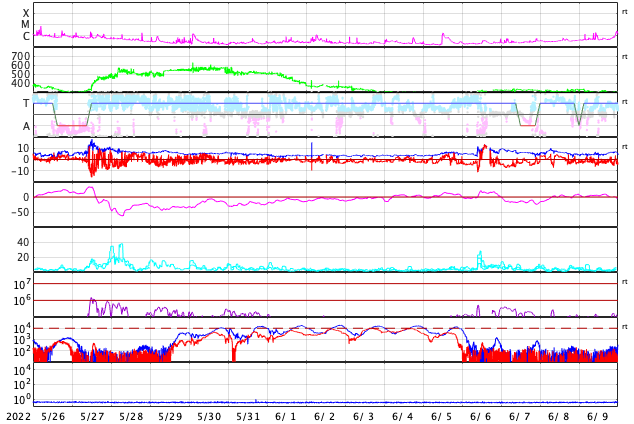Select the 6/ 6 date label
The width and height of the screenshot is (634, 424).
[x=480, y=417]
